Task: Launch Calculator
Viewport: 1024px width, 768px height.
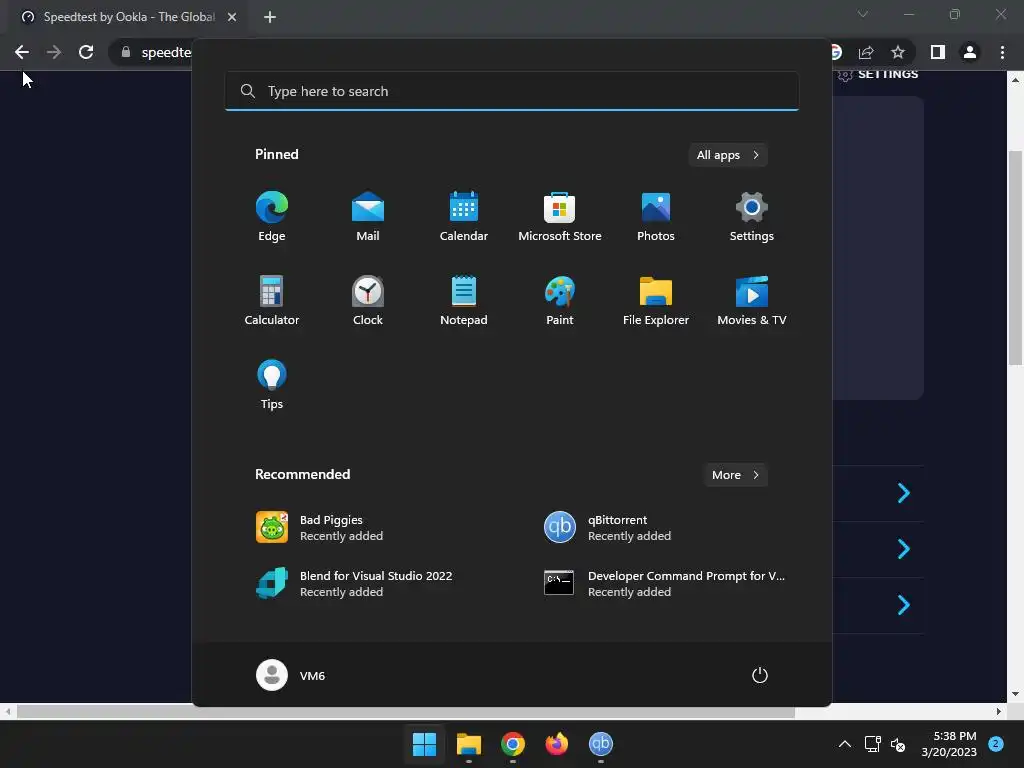Action: pos(272,300)
